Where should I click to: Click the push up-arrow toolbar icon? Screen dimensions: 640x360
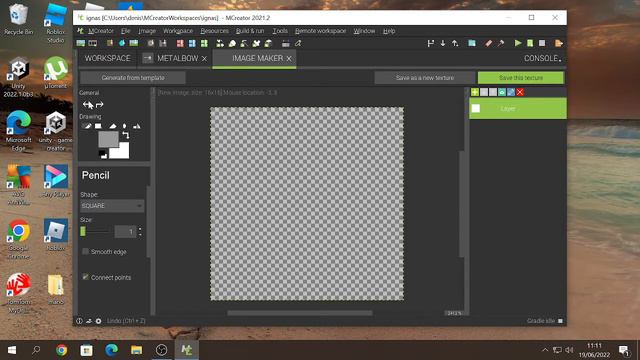[455, 43]
